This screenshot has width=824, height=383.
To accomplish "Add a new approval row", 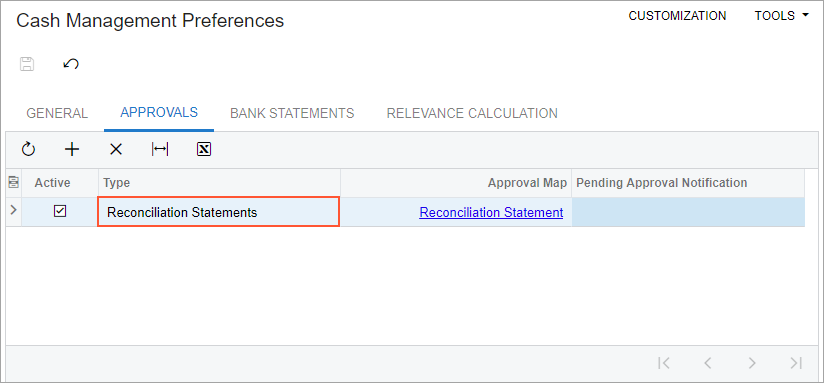I will pos(71,150).
